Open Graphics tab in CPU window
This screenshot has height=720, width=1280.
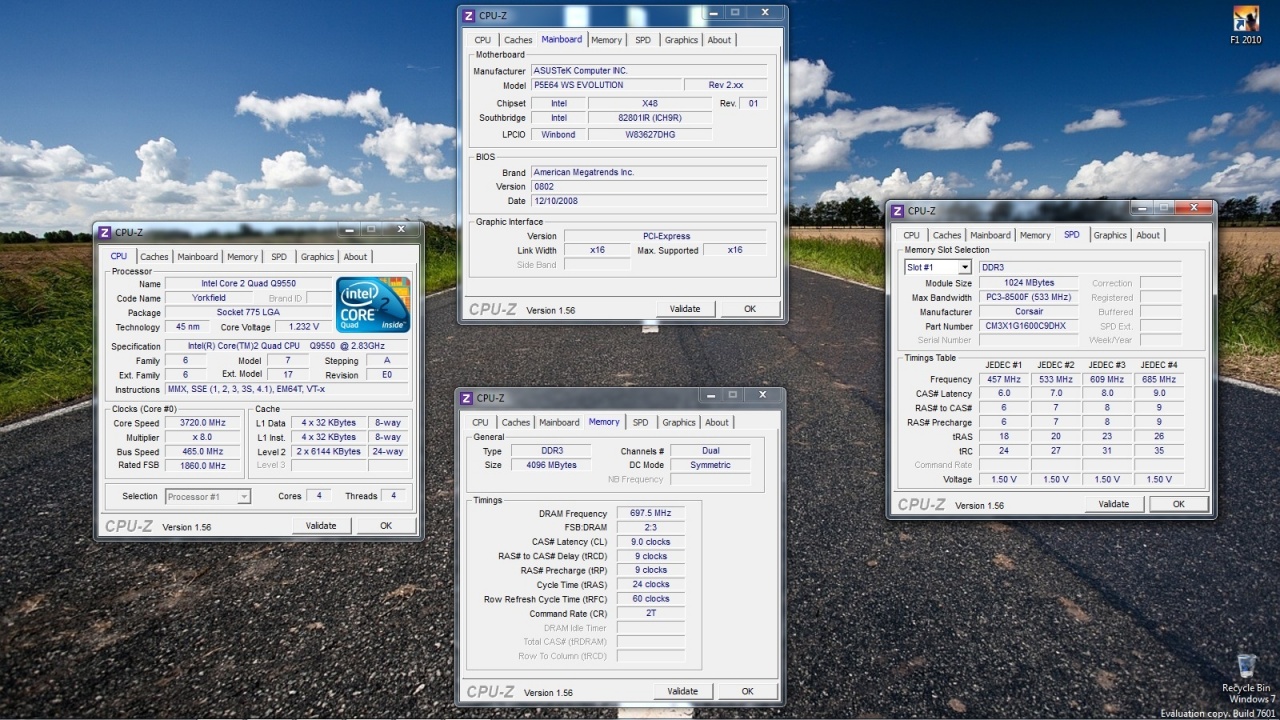(317, 257)
